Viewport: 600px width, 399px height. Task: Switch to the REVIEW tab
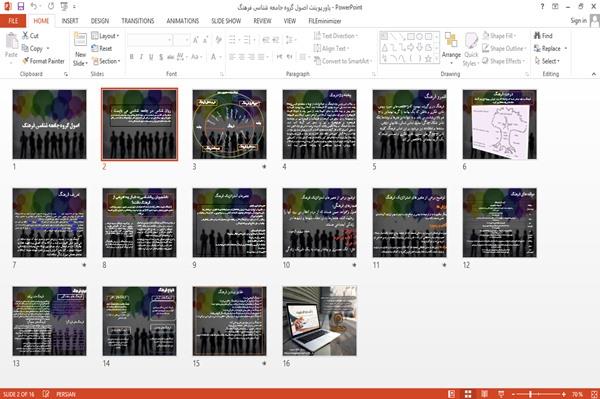262,21
